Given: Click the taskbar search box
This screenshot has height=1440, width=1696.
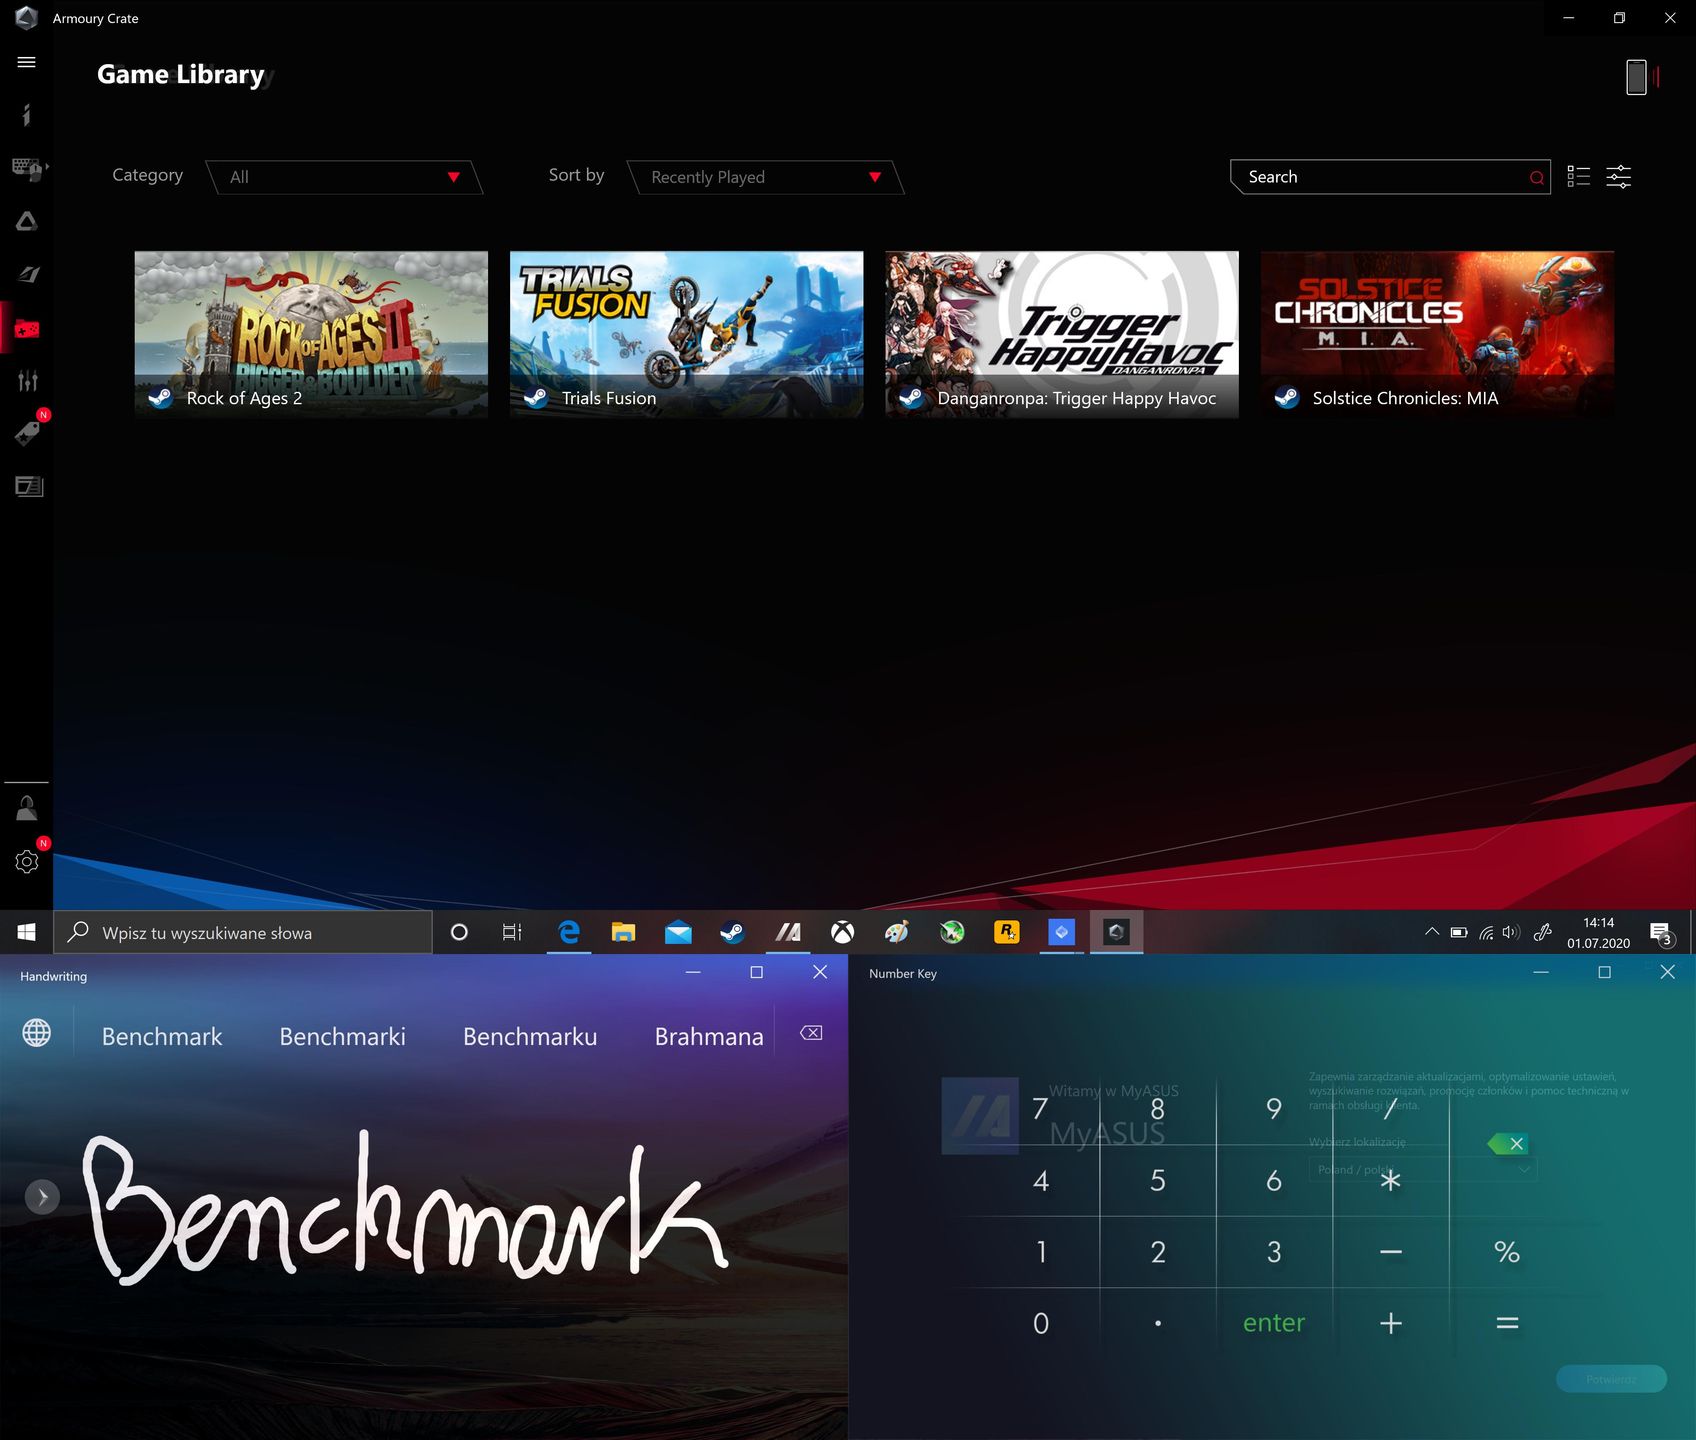Looking at the screenshot, I should (243, 932).
